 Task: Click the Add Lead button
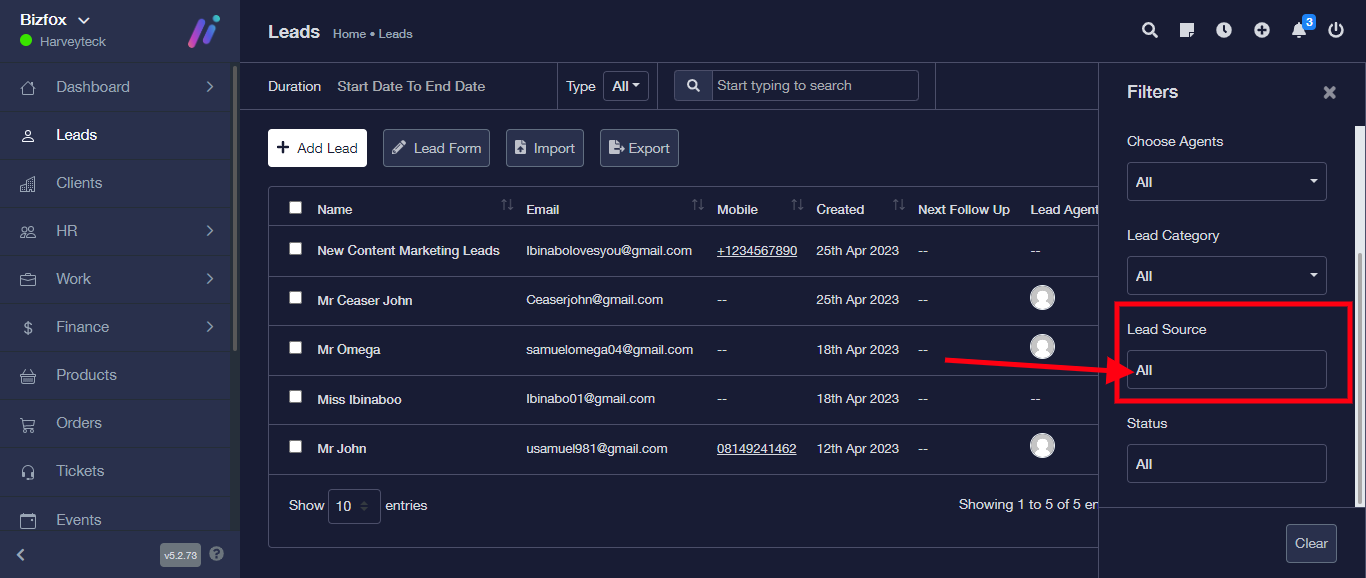point(317,148)
